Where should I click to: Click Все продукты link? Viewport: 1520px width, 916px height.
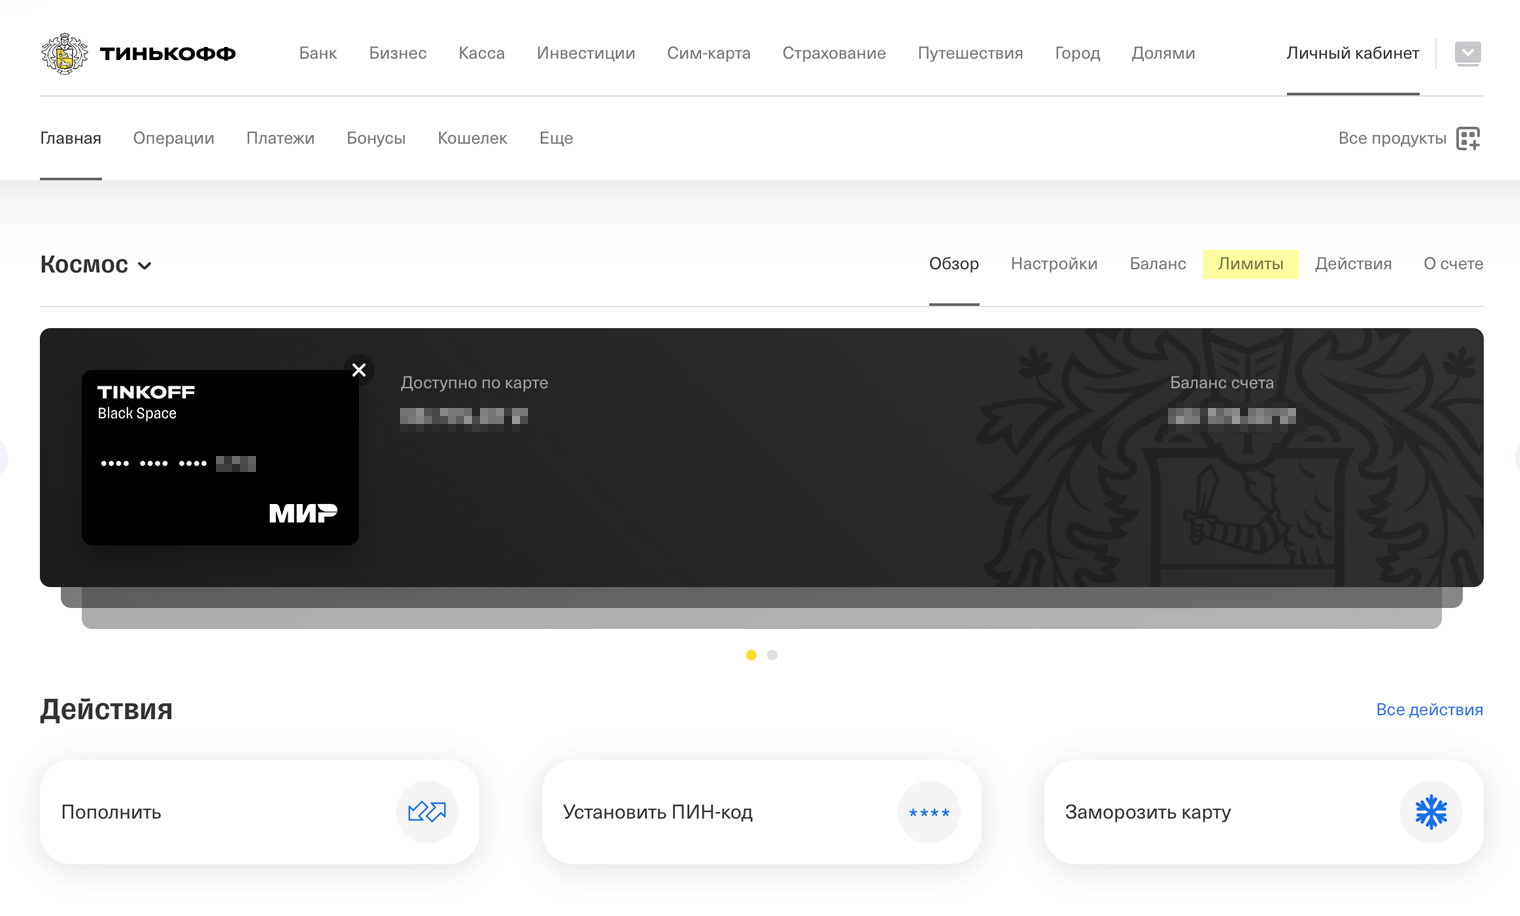pos(1392,138)
